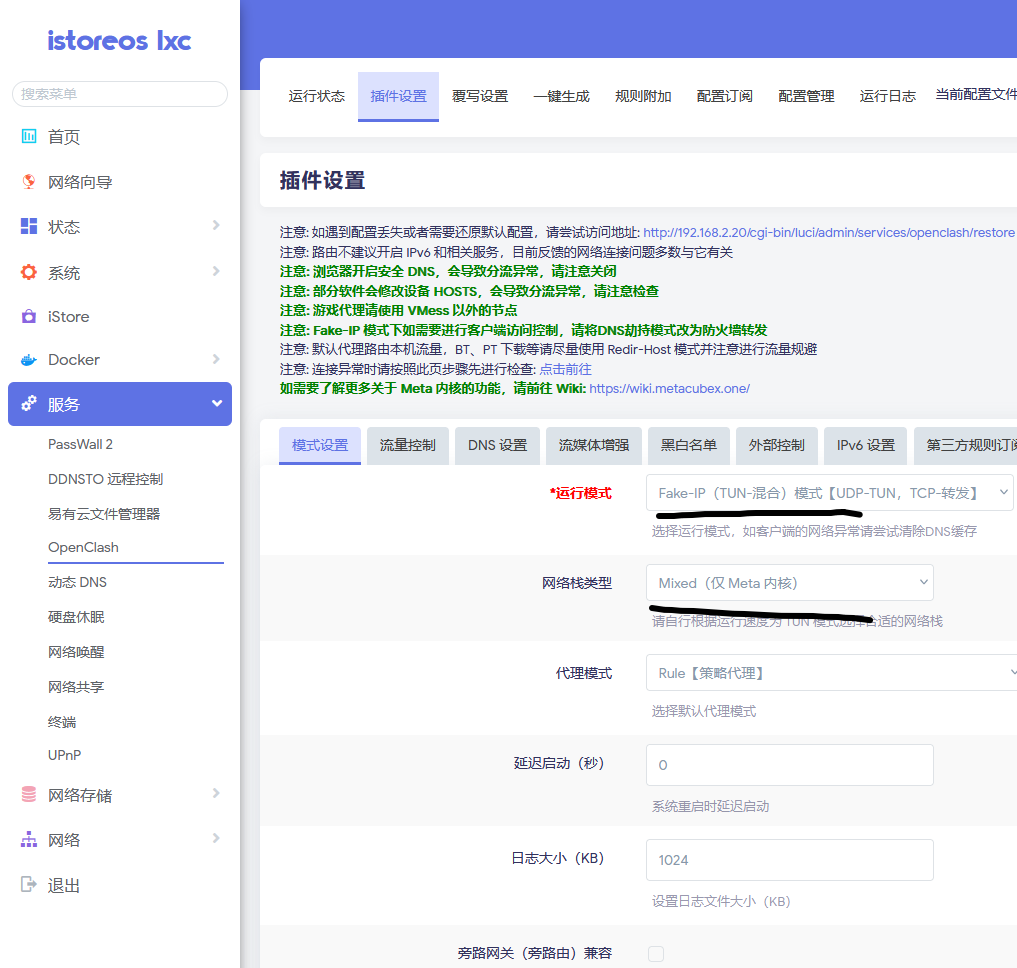This screenshot has width=1017, height=968.
Task: Select the 模式设置 sub-tab
Action: click(x=320, y=446)
